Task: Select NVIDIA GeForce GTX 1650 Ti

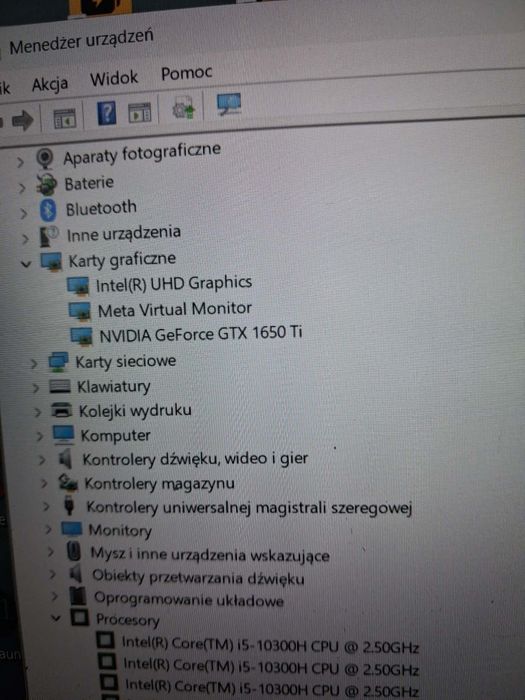Action: point(201,333)
